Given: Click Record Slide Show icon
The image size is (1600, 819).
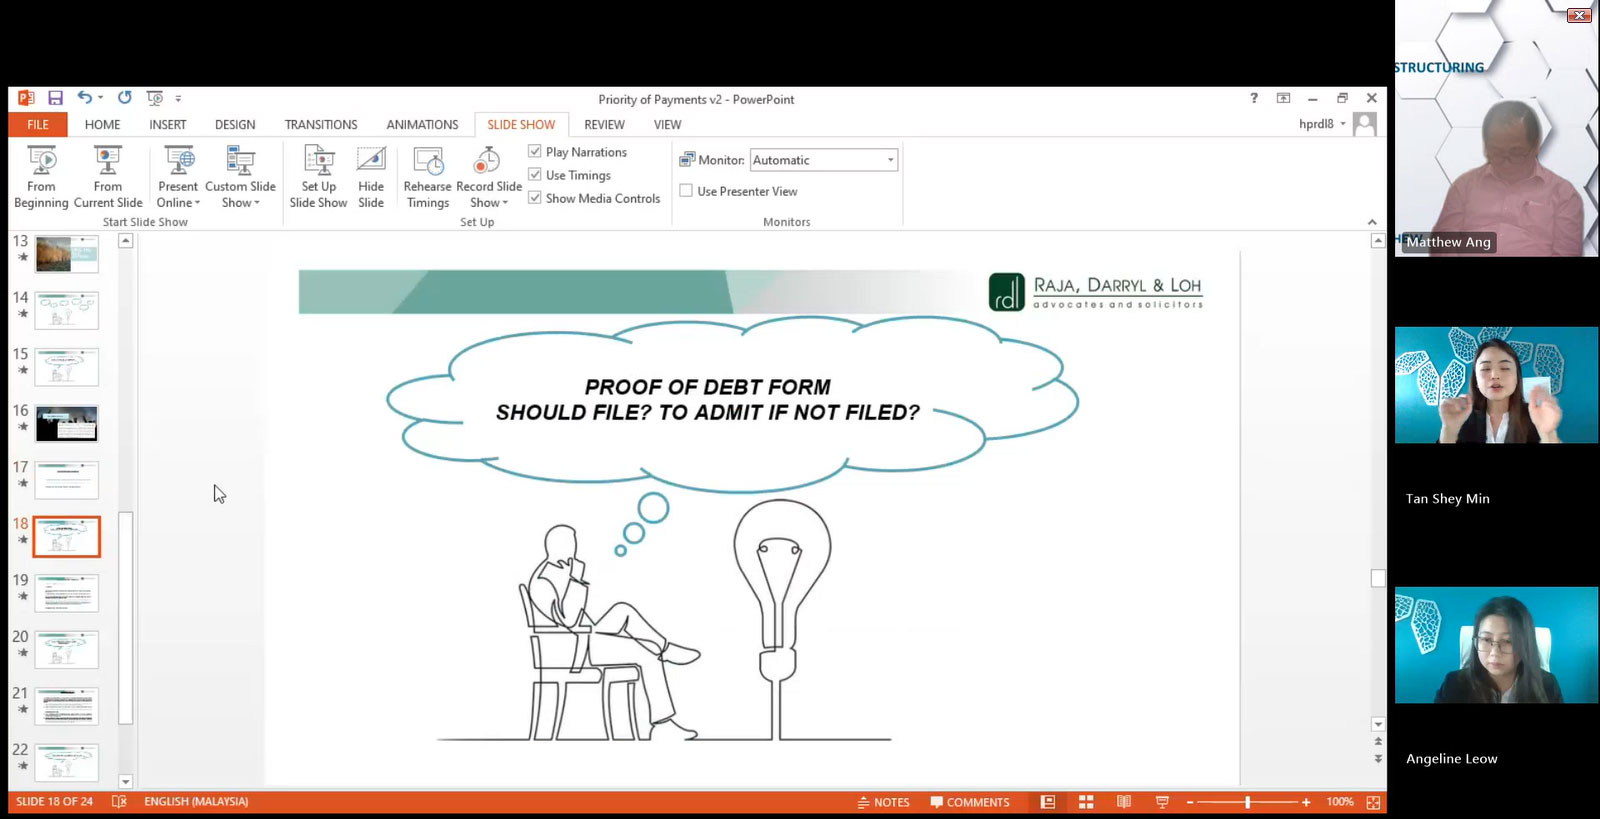Looking at the screenshot, I should 487,160.
